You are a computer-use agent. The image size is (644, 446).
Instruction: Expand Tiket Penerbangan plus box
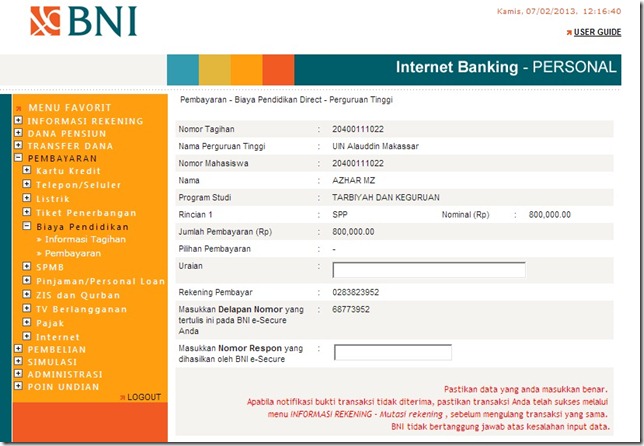[x=27, y=212]
